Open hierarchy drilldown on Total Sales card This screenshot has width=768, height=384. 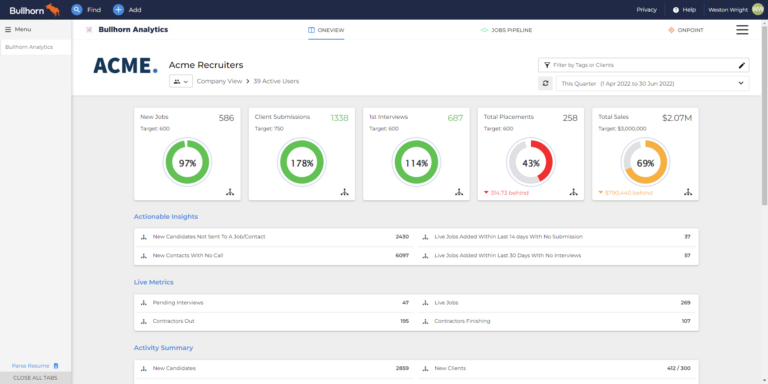point(688,192)
